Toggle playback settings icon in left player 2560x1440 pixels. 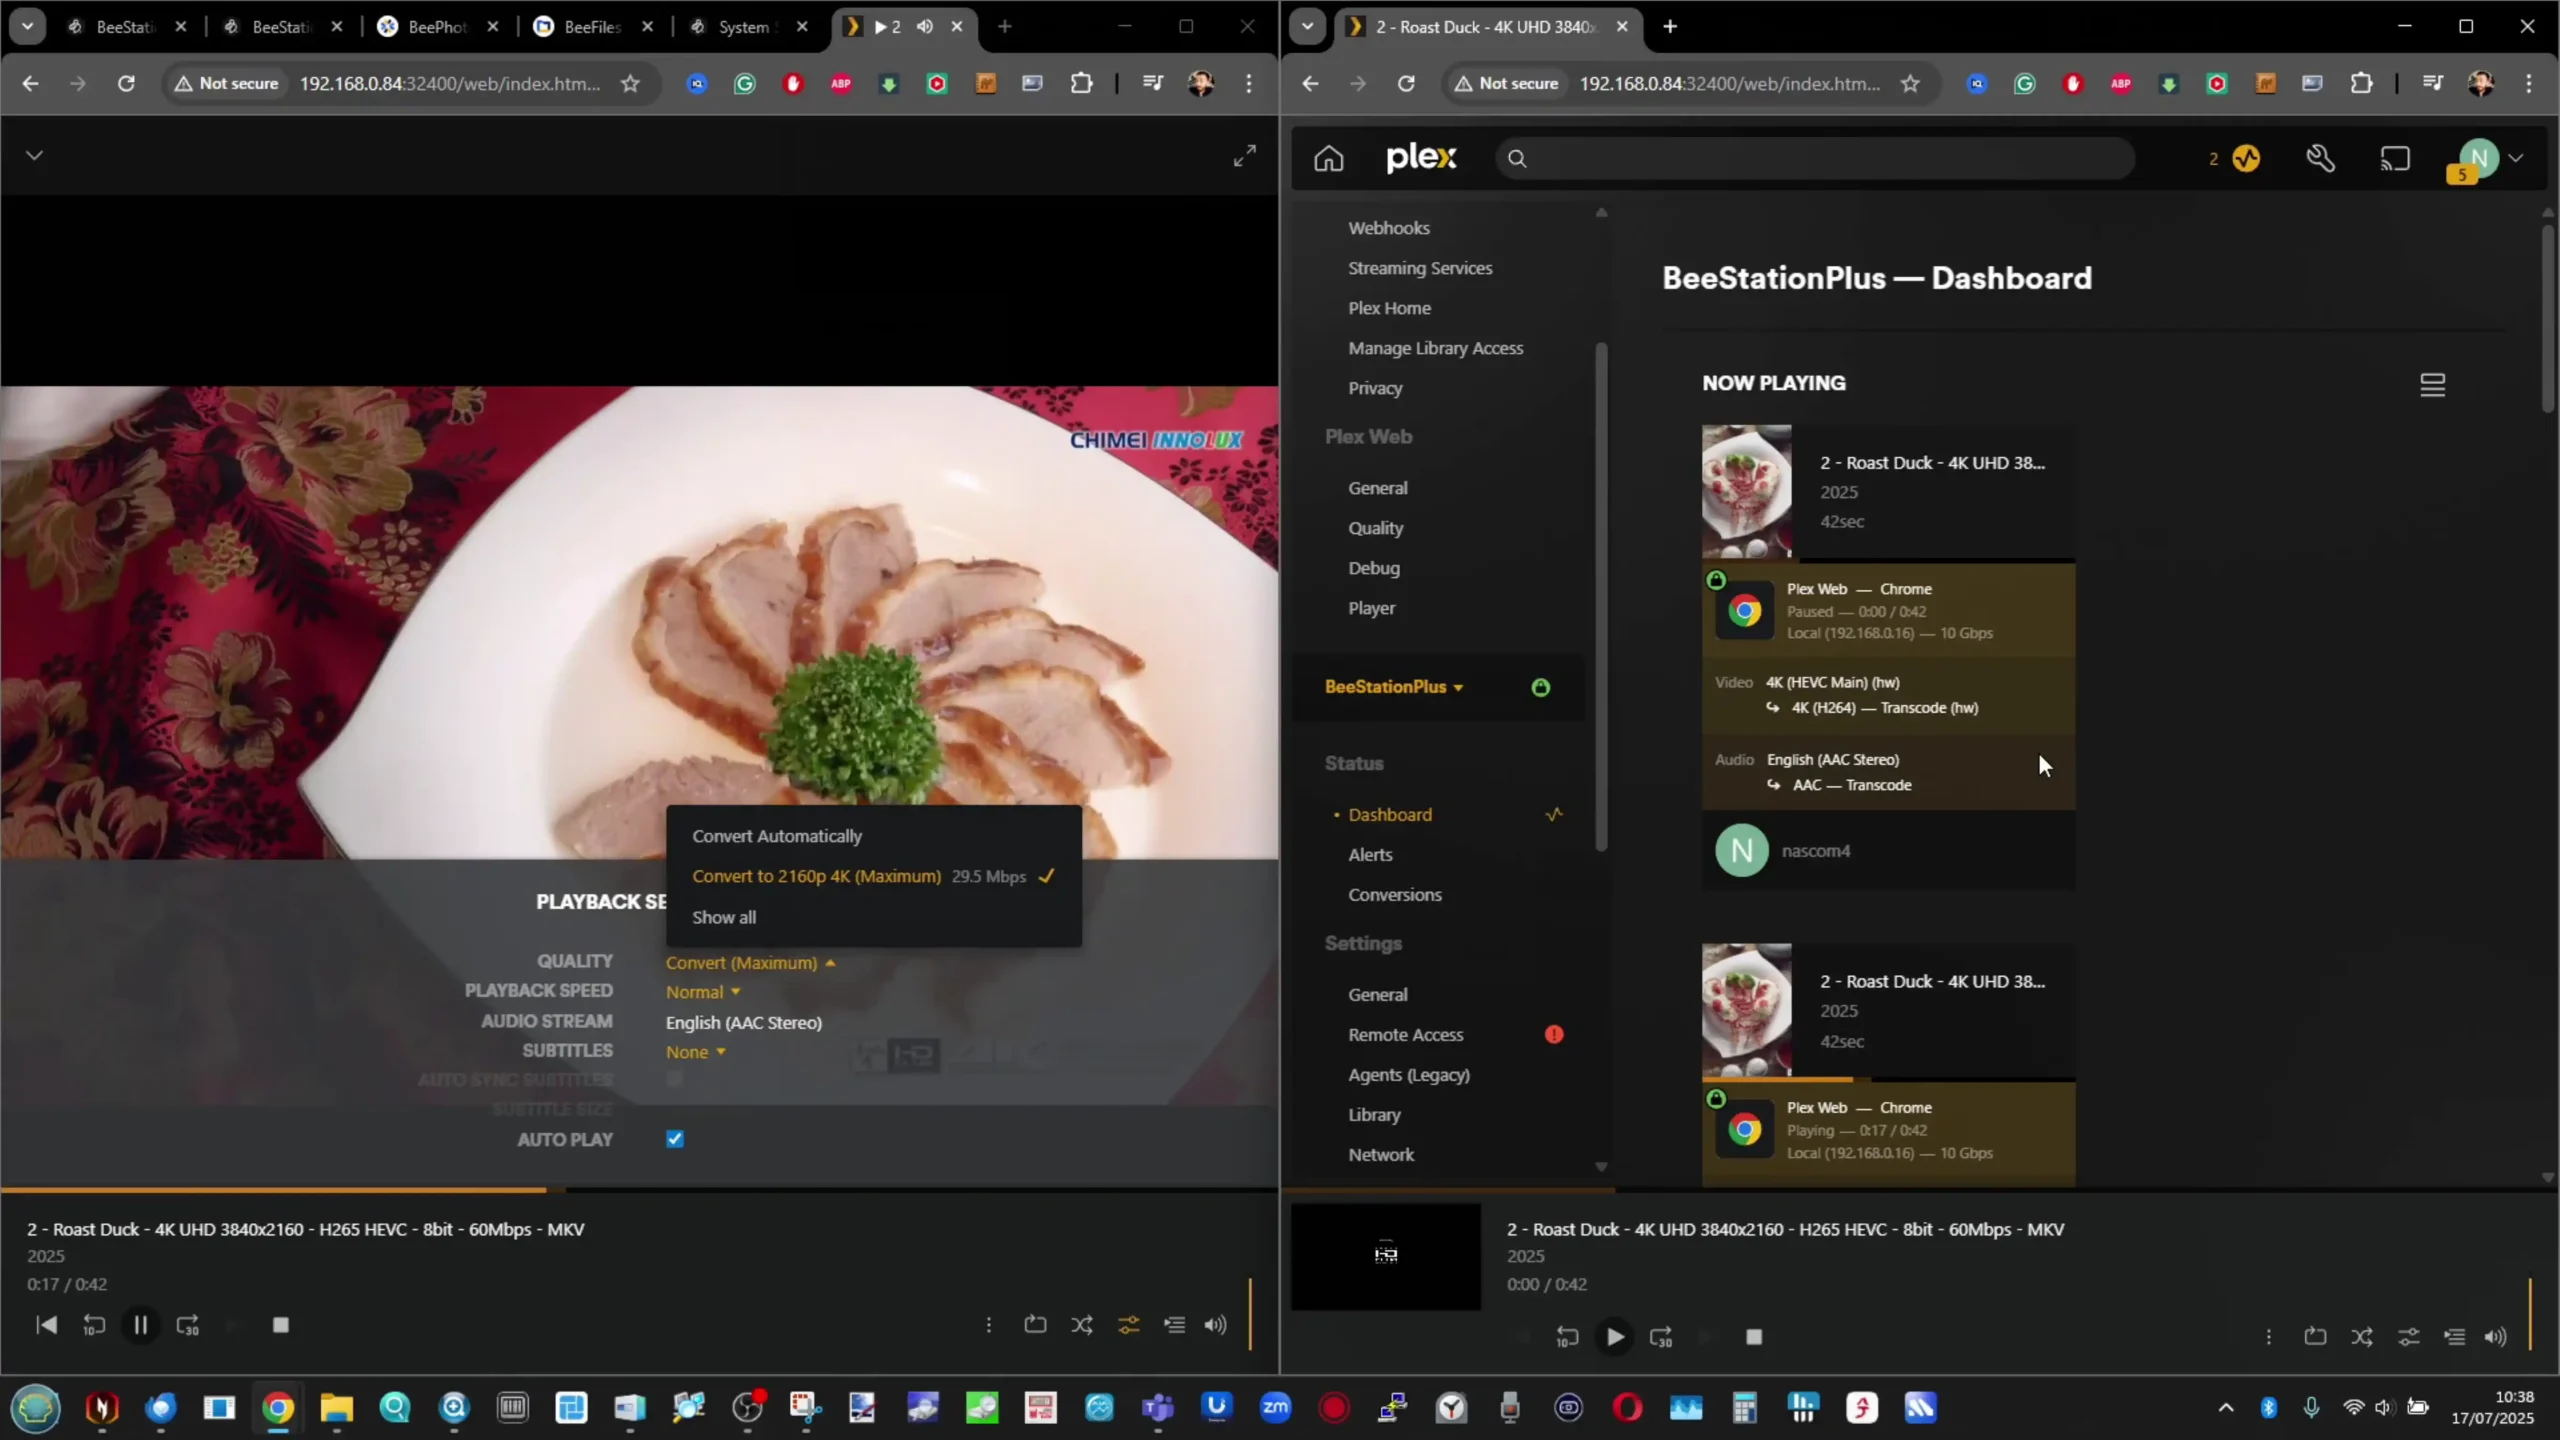(1128, 1325)
